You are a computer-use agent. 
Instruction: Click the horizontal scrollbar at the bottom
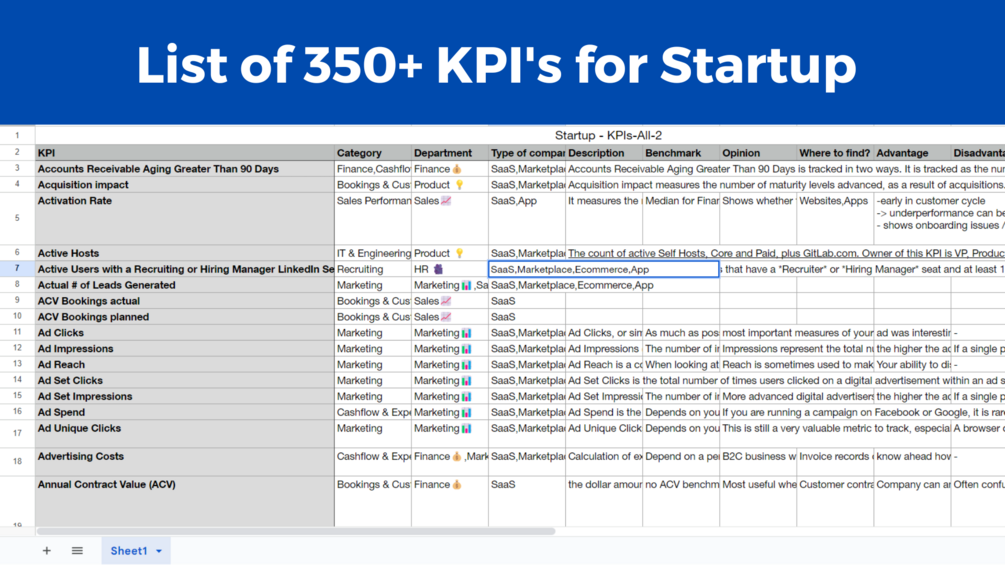click(296, 531)
